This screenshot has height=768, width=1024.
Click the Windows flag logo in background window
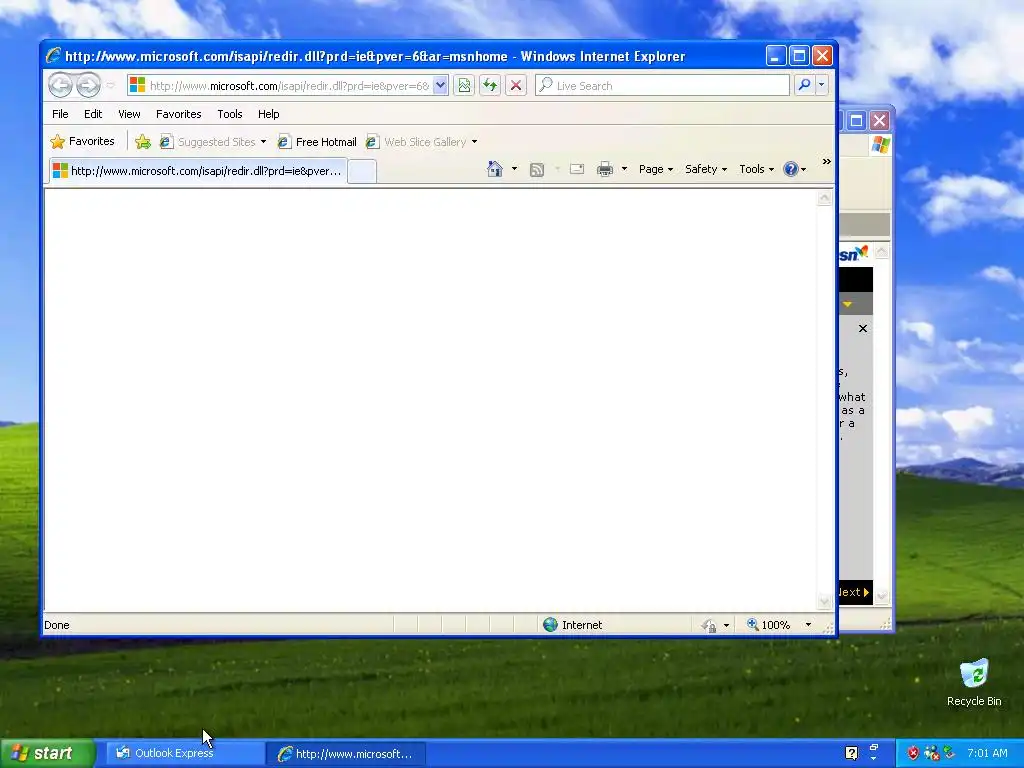[880, 145]
